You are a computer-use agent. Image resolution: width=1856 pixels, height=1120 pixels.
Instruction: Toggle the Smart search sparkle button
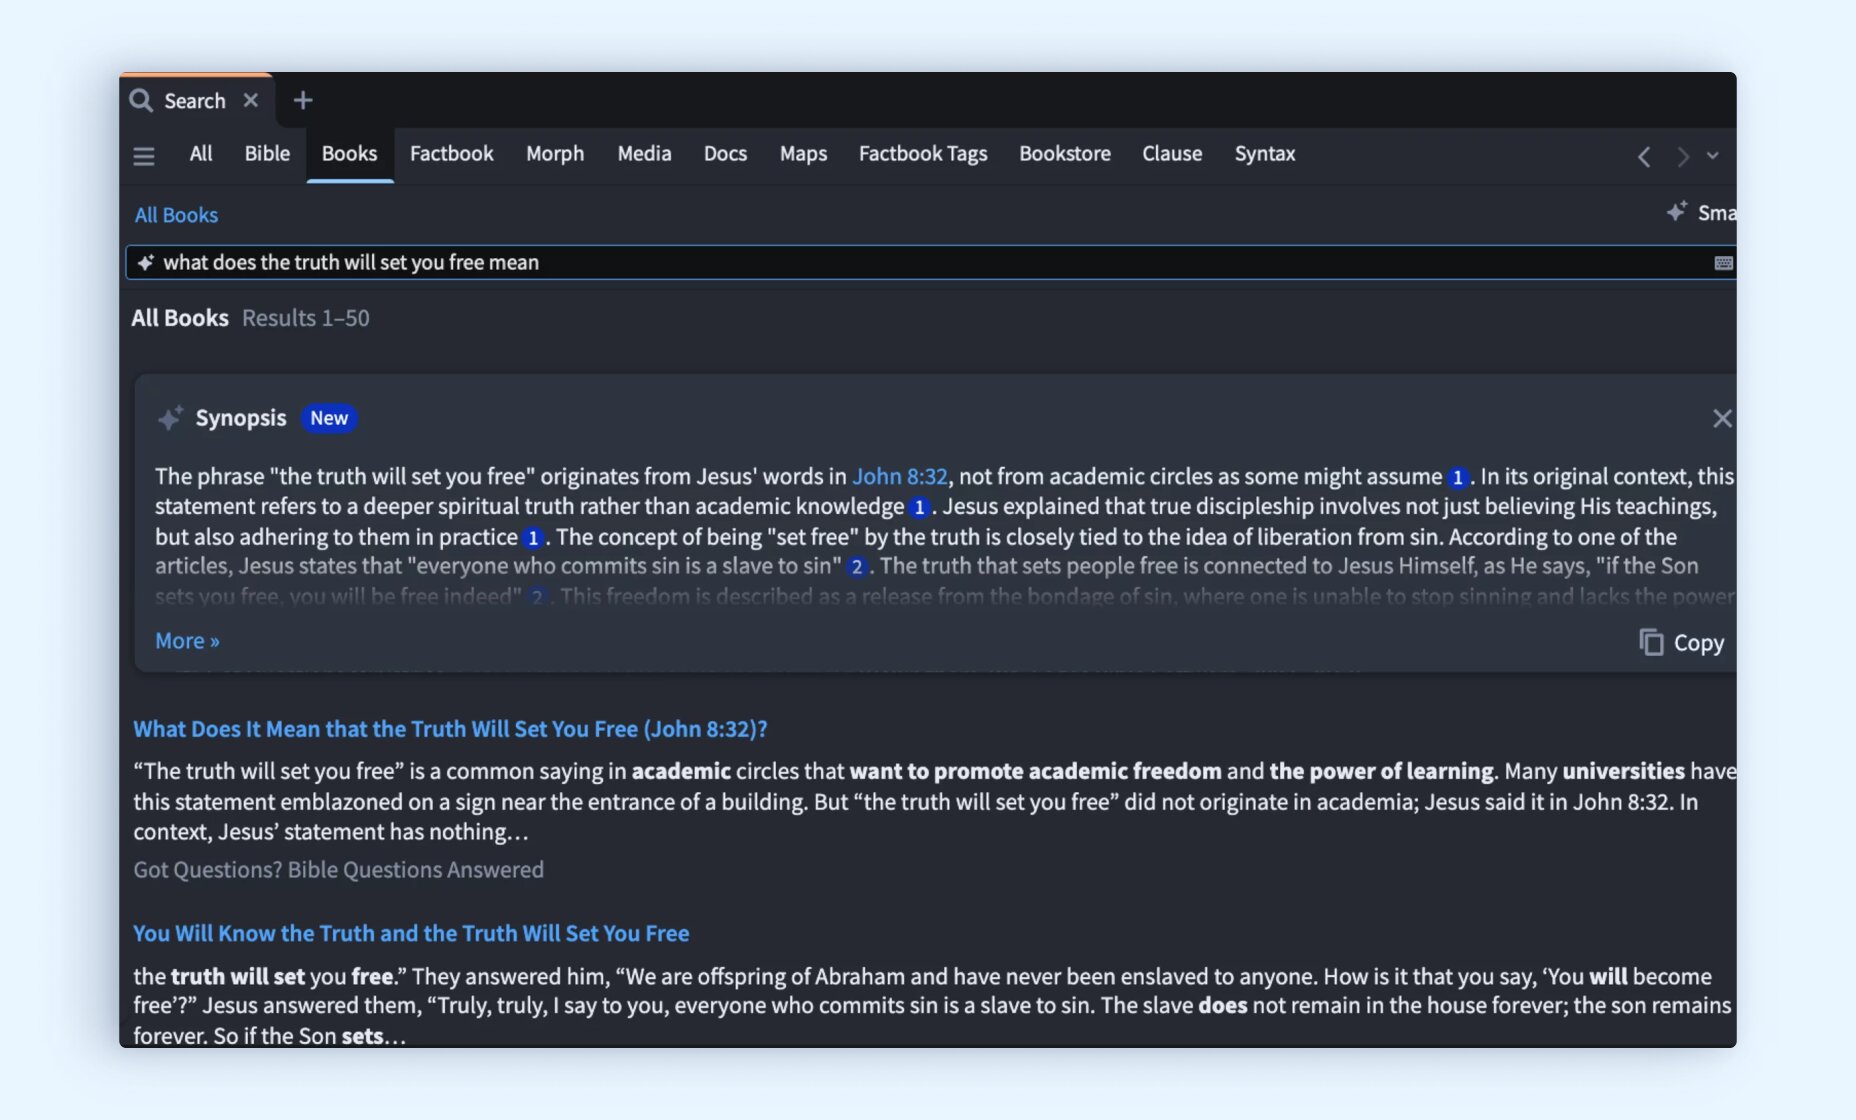(x=1701, y=212)
